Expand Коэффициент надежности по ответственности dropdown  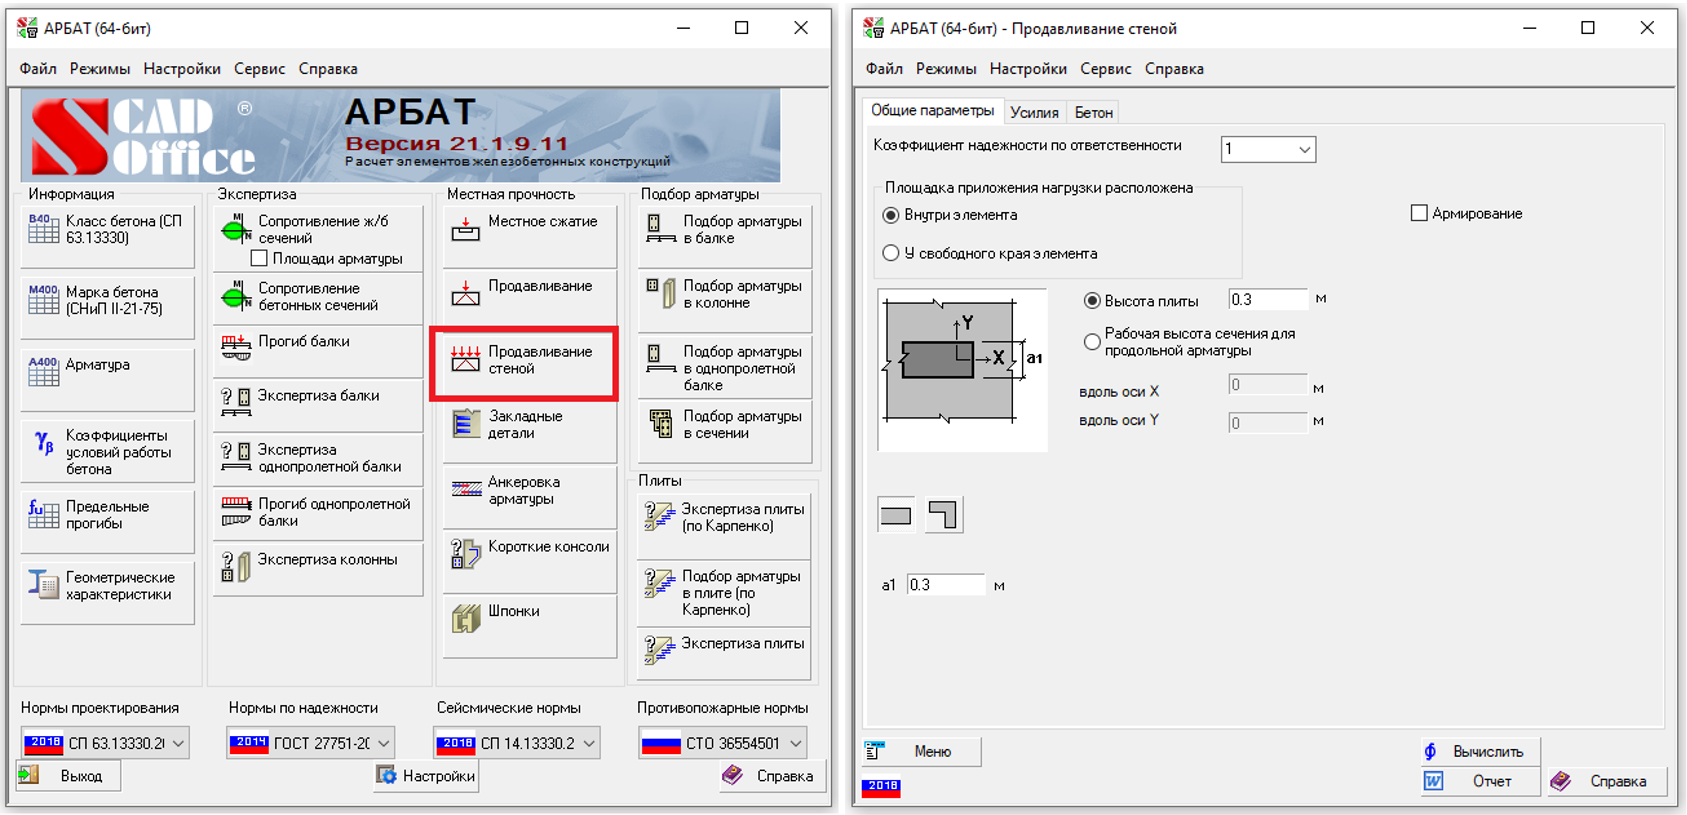pyautogui.click(x=1304, y=150)
